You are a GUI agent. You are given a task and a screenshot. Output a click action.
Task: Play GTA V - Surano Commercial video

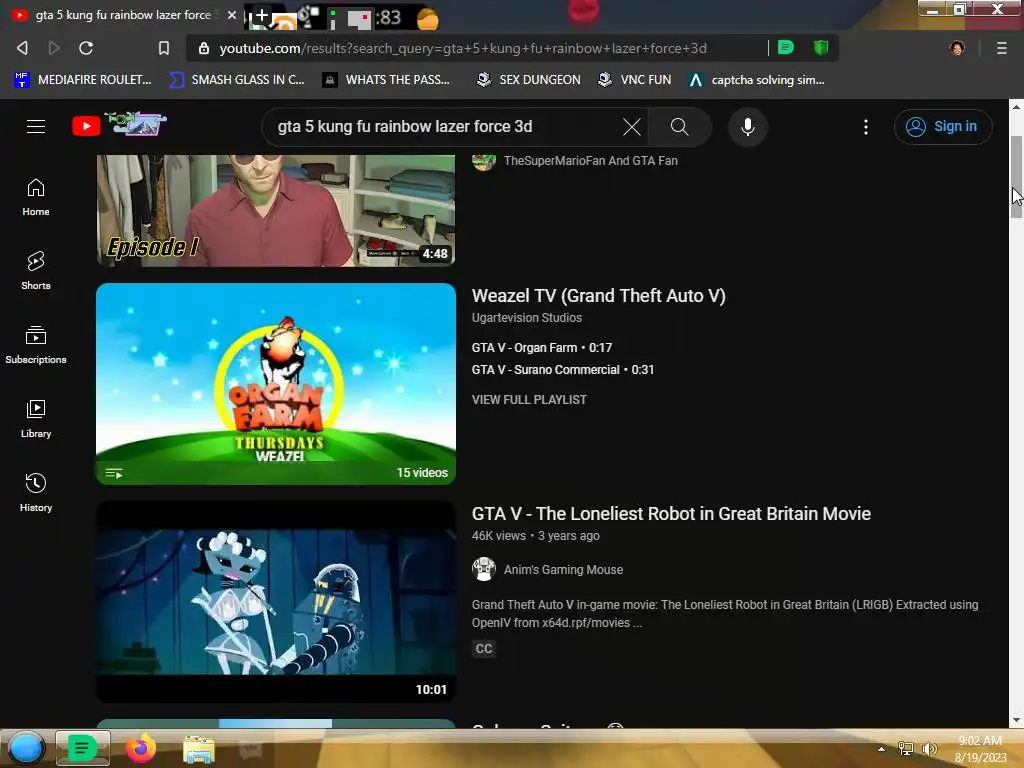[563, 370]
